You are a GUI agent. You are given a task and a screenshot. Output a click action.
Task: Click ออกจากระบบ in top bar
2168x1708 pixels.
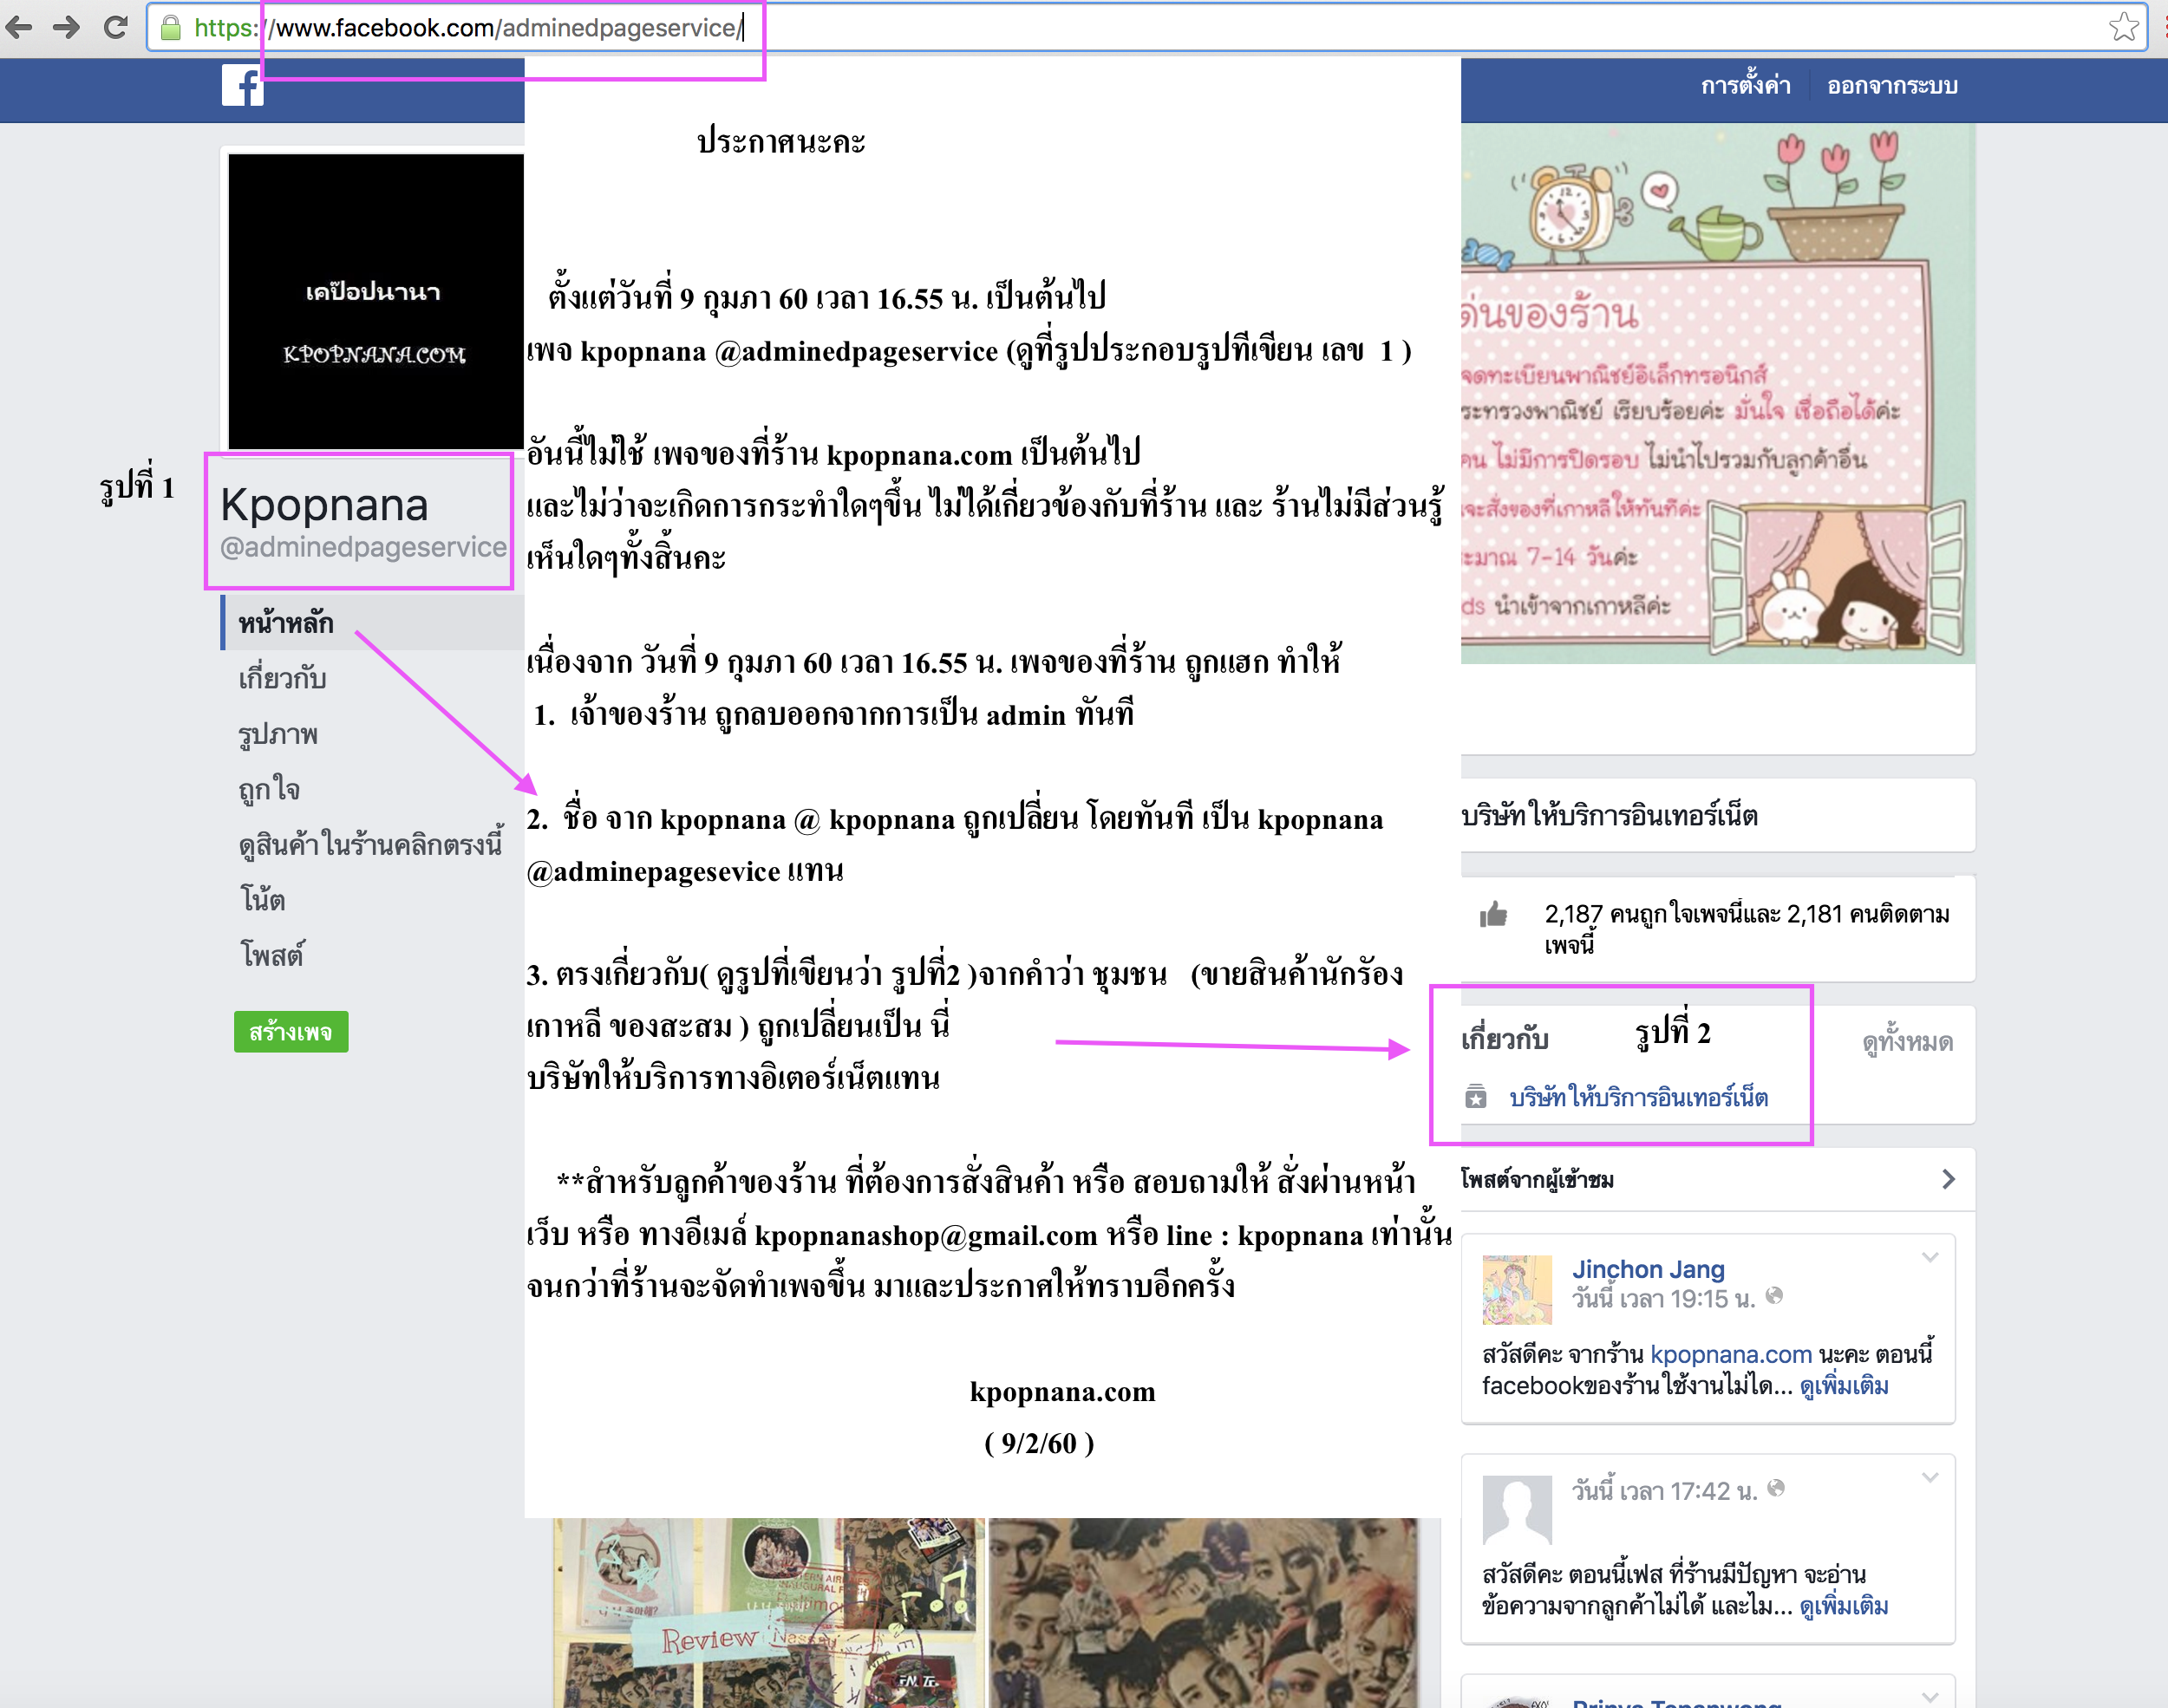[1891, 86]
